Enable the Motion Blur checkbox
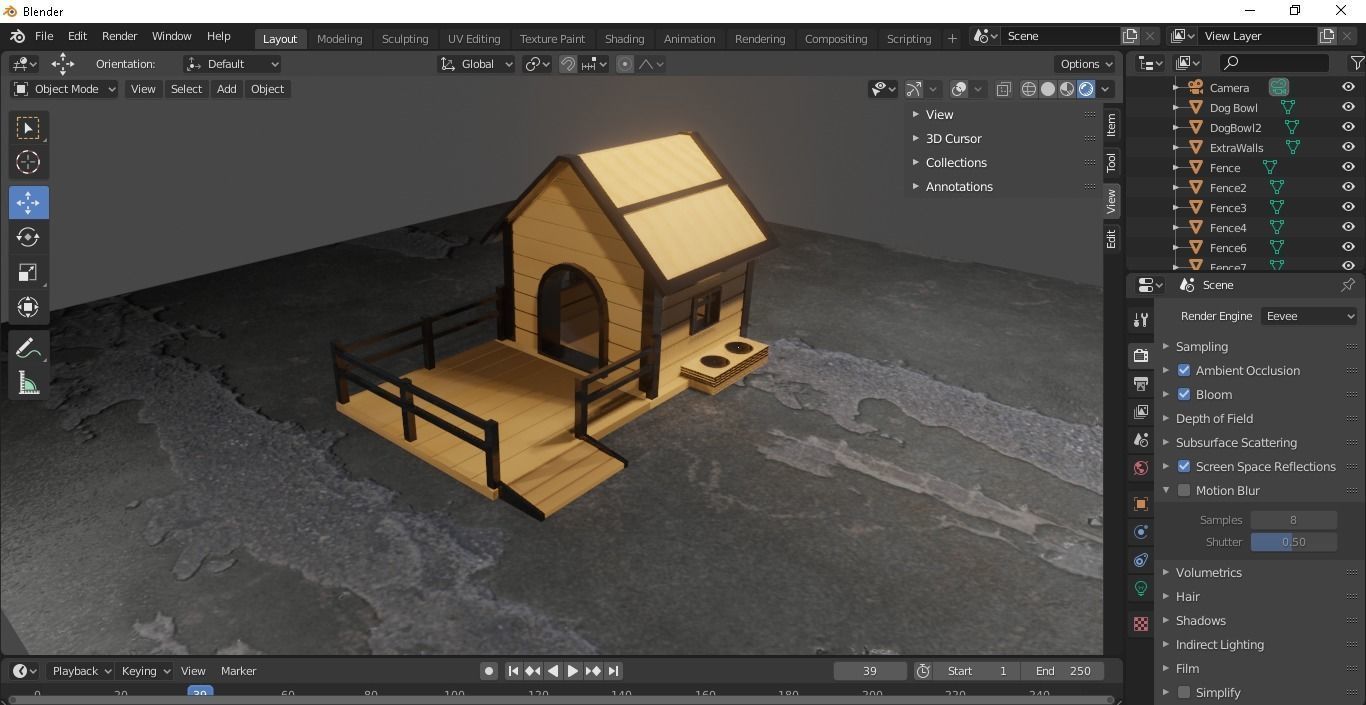 1184,490
